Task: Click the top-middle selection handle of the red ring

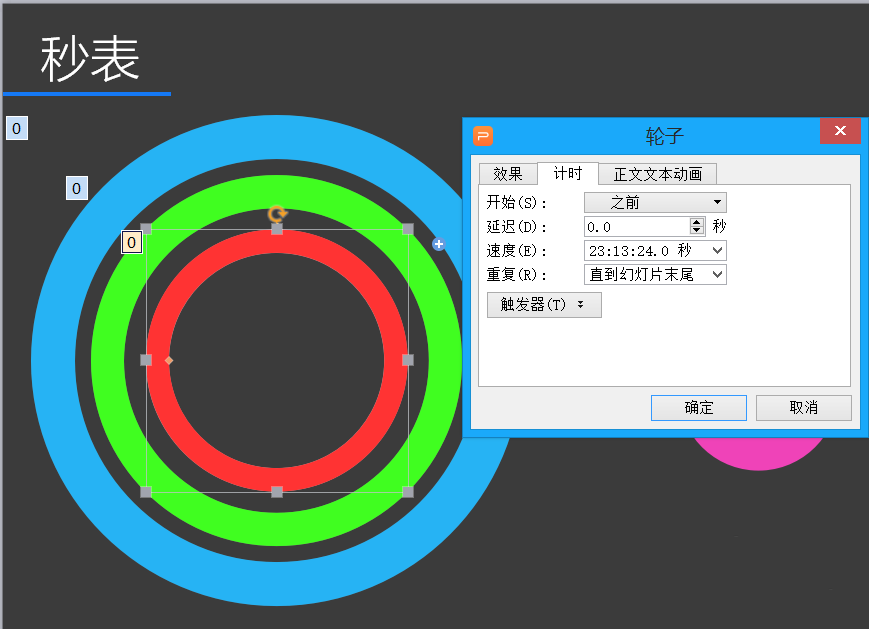Action: 277,229
